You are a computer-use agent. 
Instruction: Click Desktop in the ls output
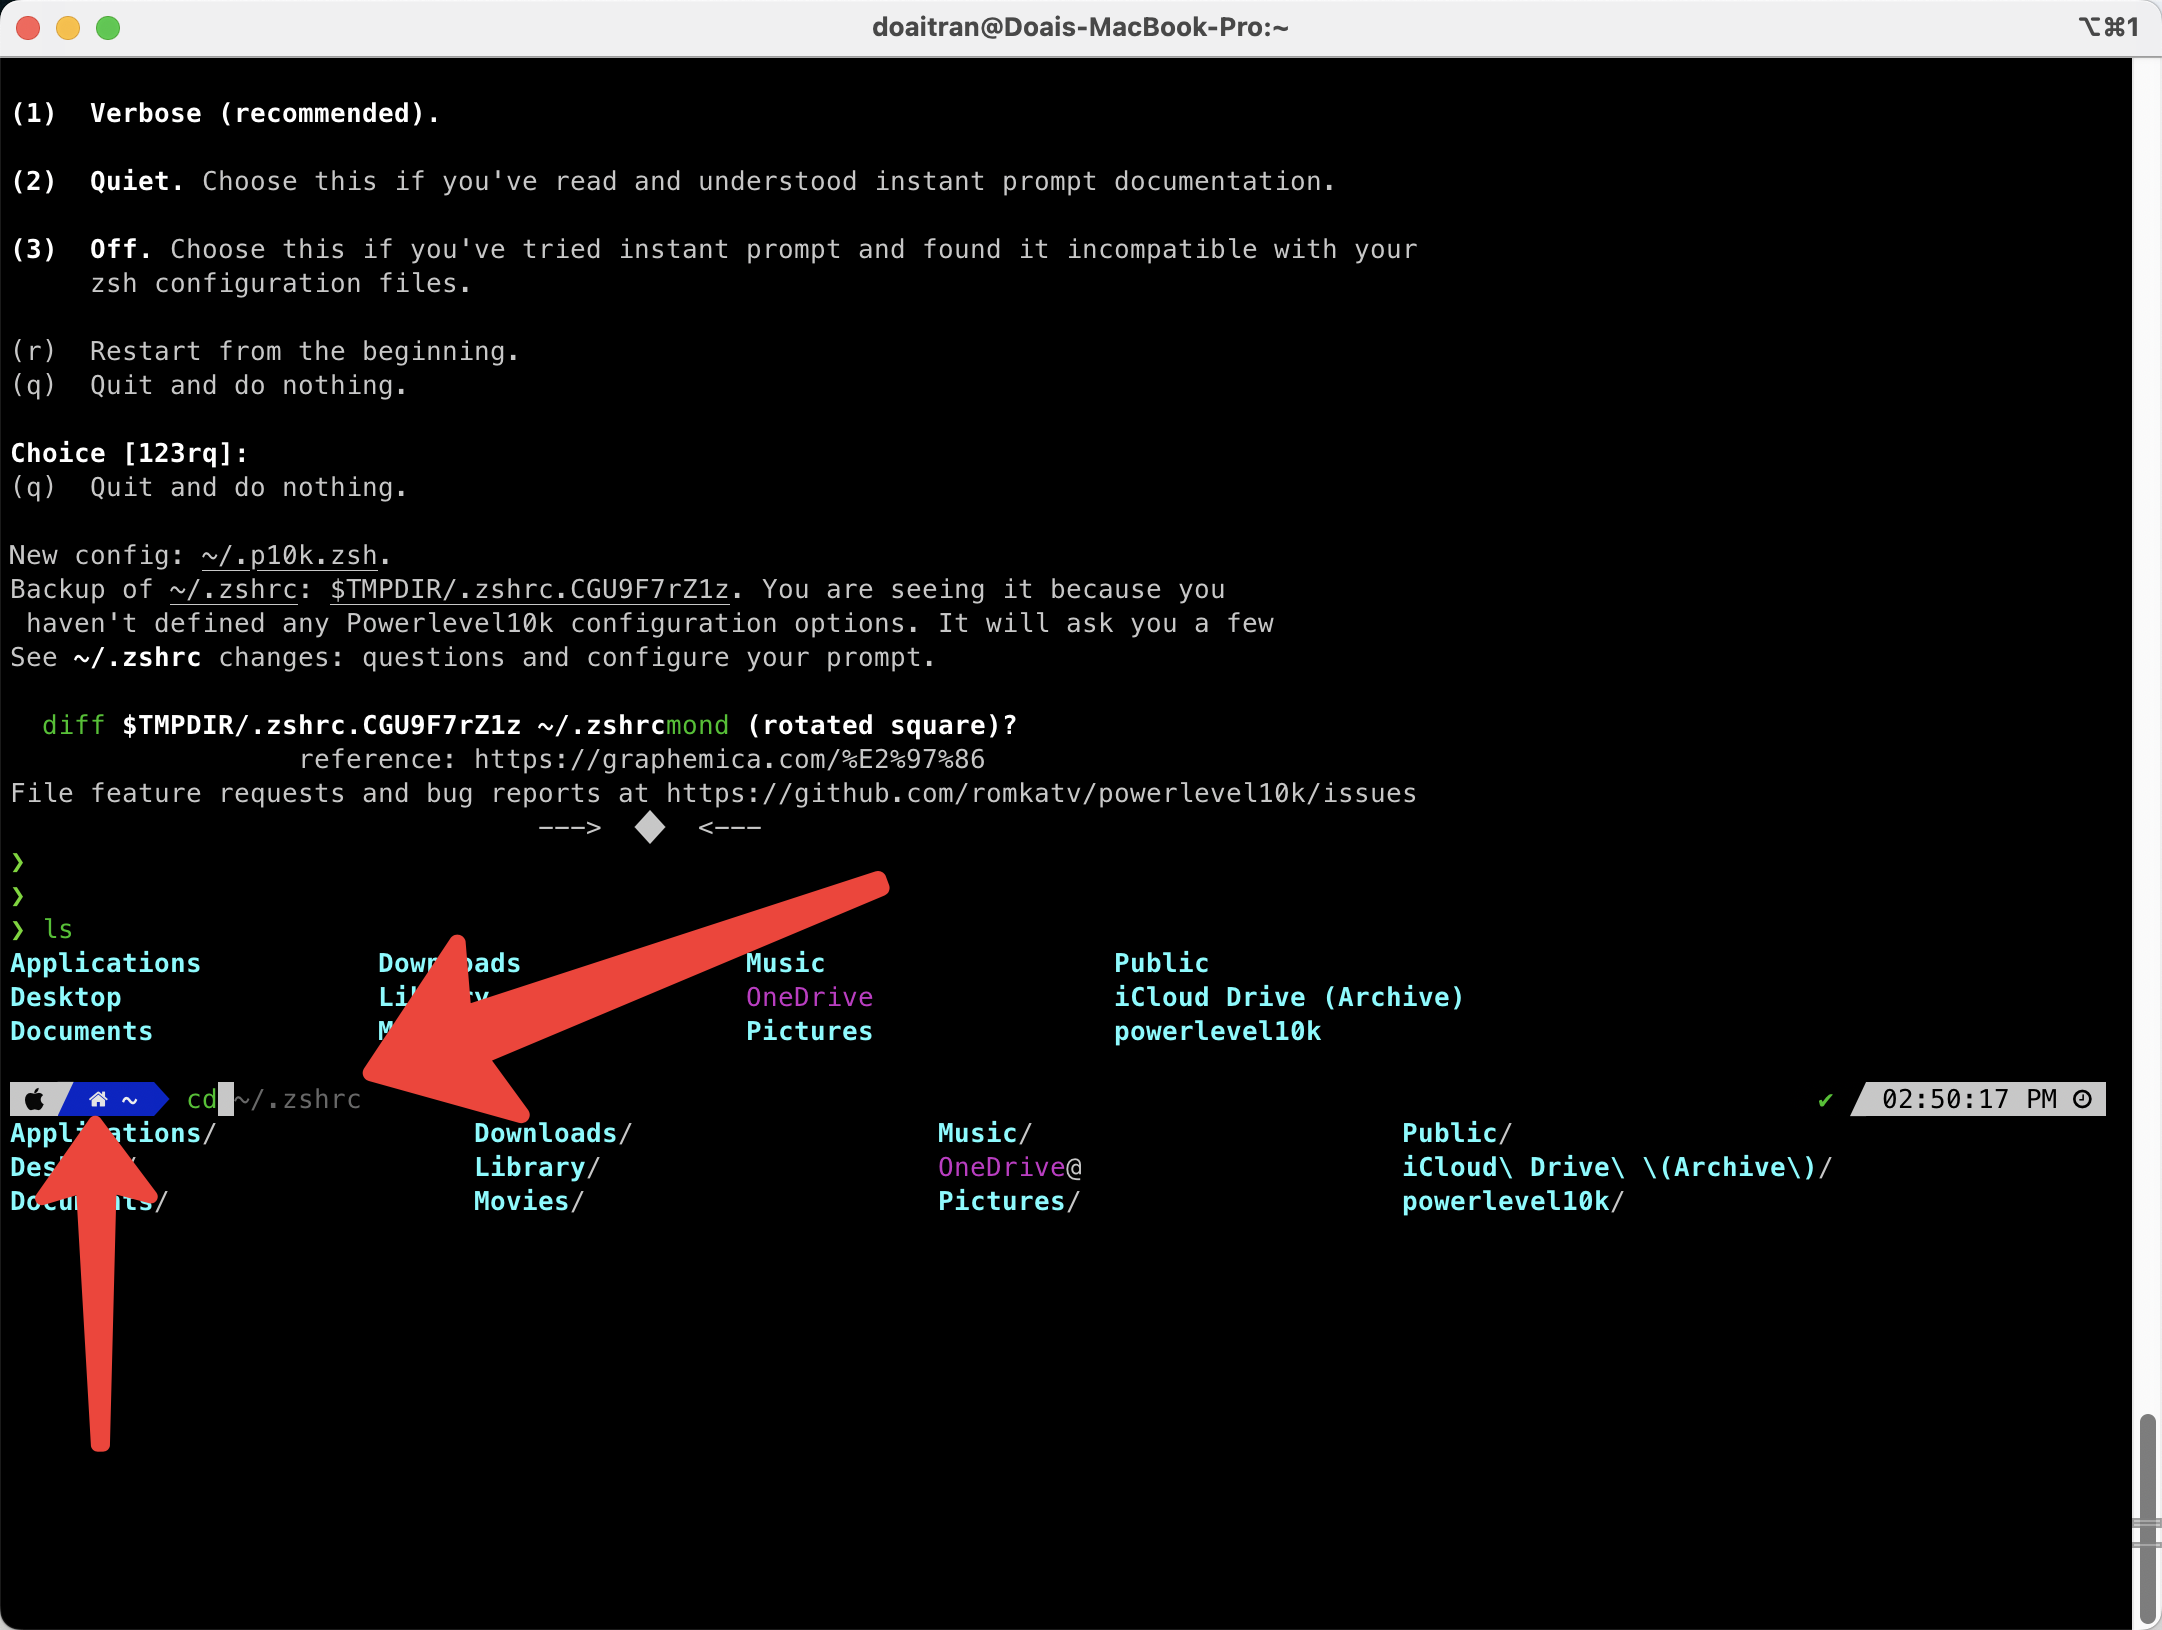click(x=66, y=997)
